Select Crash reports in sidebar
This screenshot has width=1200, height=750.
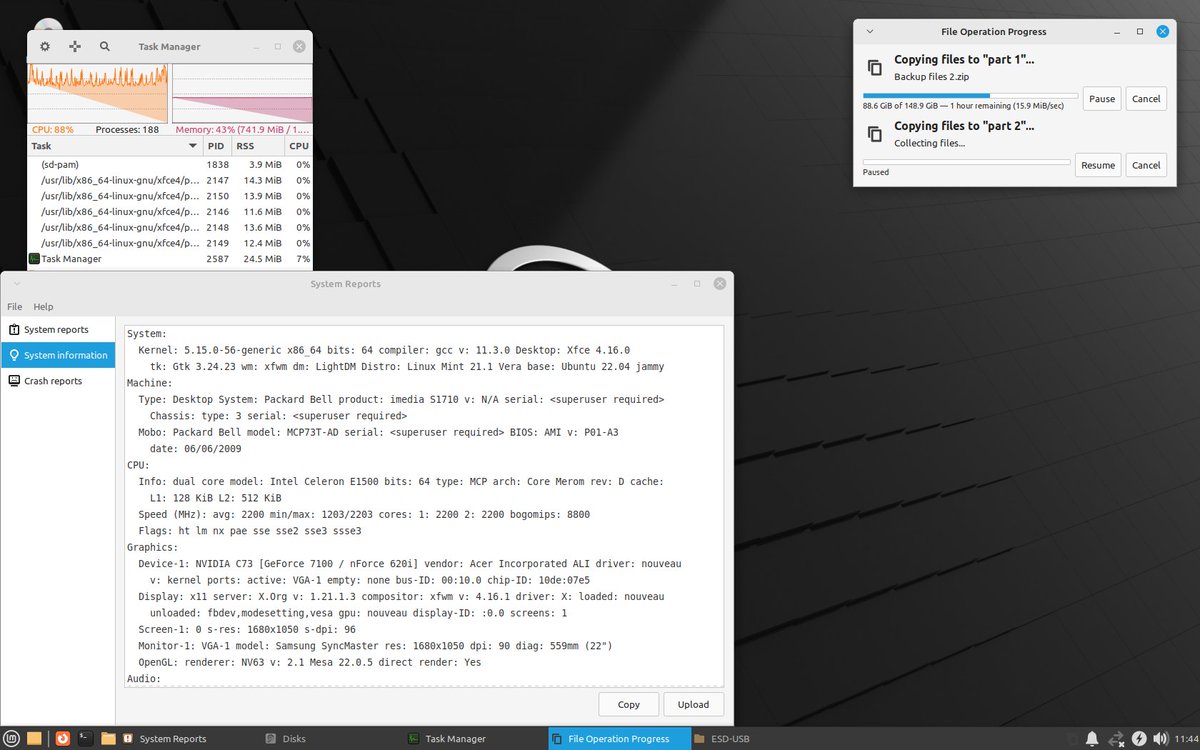tap(58, 381)
